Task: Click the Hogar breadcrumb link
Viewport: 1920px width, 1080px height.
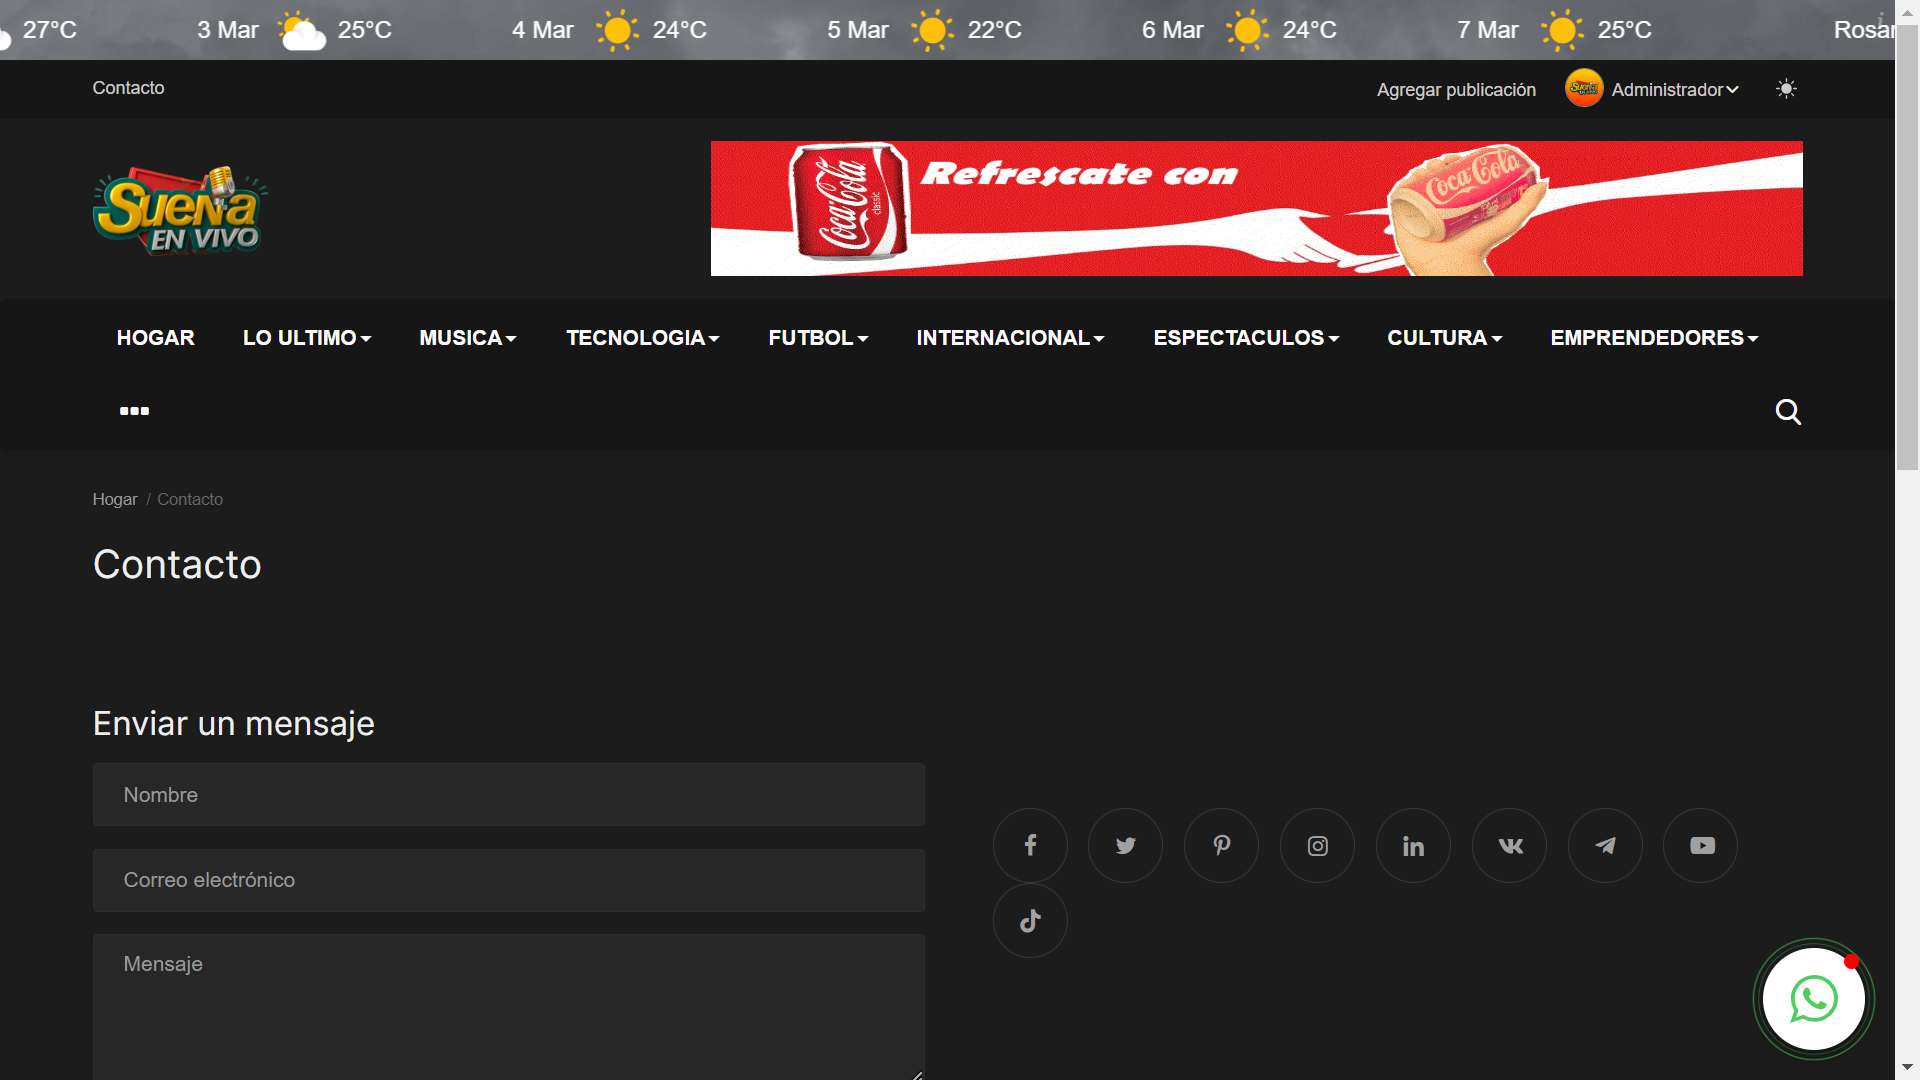Action: [x=115, y=499]
